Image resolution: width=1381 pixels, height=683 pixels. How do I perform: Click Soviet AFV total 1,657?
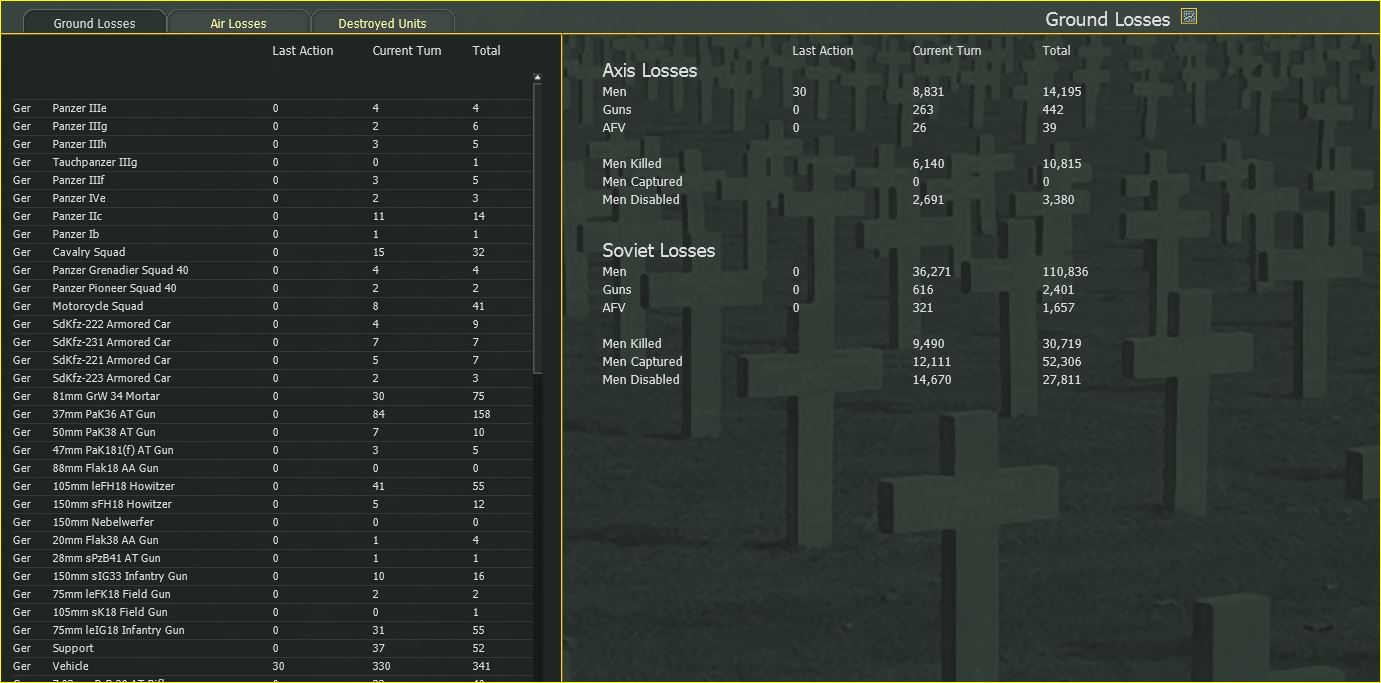click(x=1058, y=307)
